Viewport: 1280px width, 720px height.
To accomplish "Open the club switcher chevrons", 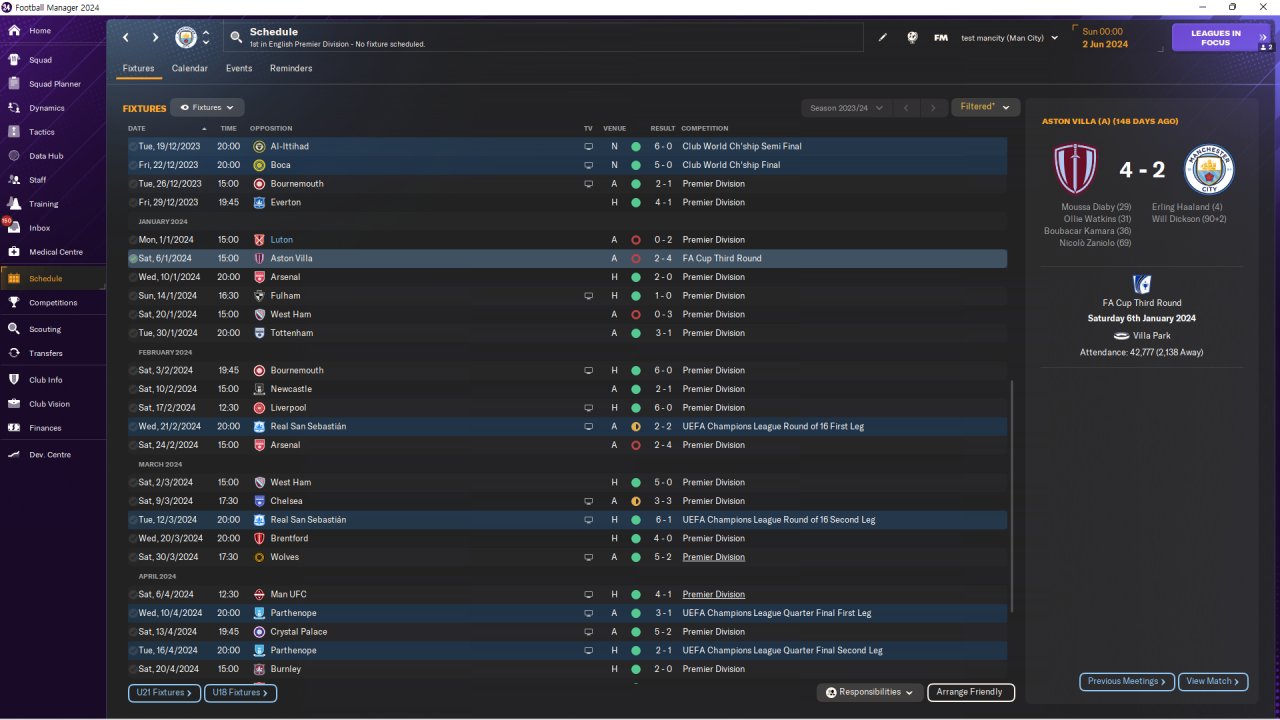I will (x=206, y=38).
